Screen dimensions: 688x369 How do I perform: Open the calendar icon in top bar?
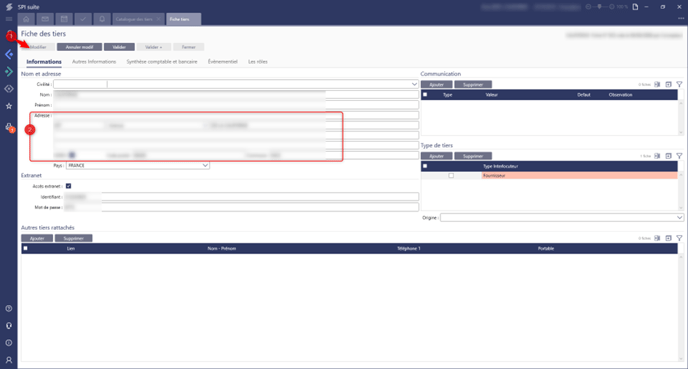[64, 19]
